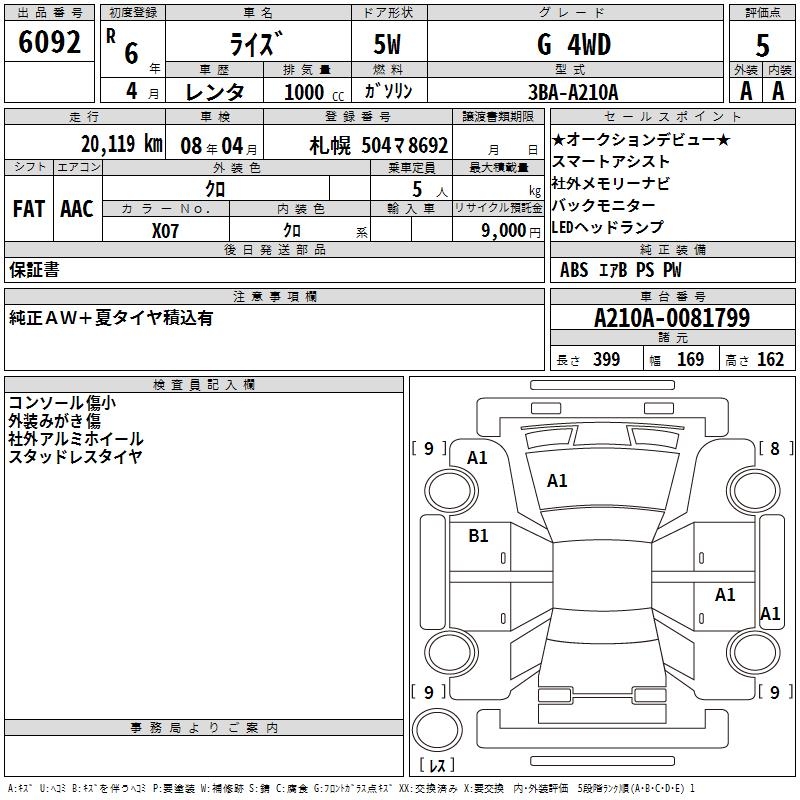The height and width of the screenshot is (800, 800).
Task: Click the 外装 rating header
Action: [746, 70]
